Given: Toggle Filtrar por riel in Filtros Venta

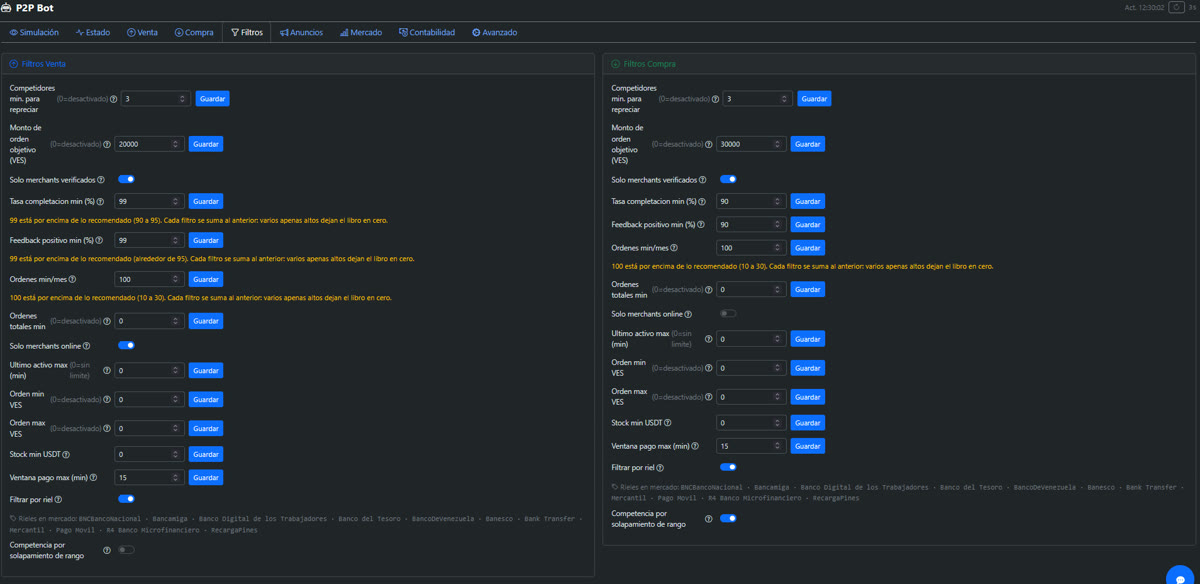Looking at the screenshot, I should coord(126,499).
